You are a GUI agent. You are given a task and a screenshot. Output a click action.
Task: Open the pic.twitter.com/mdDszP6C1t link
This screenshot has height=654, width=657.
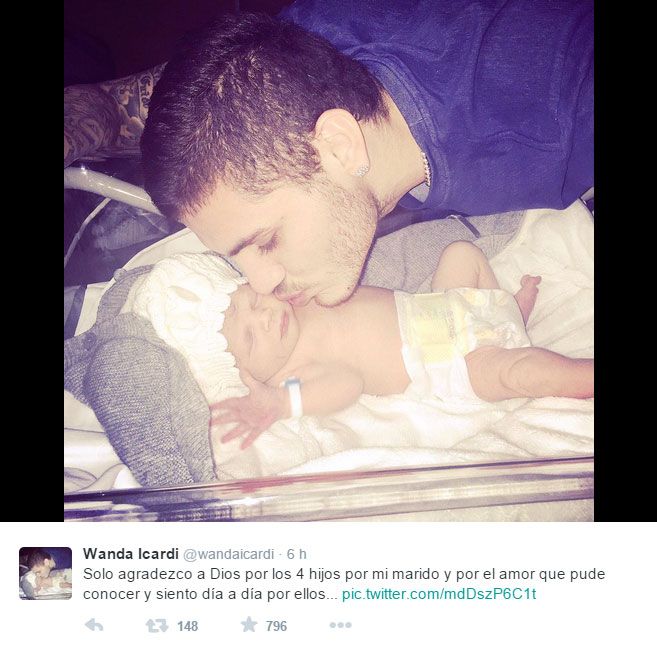click(x=439, y=594)
